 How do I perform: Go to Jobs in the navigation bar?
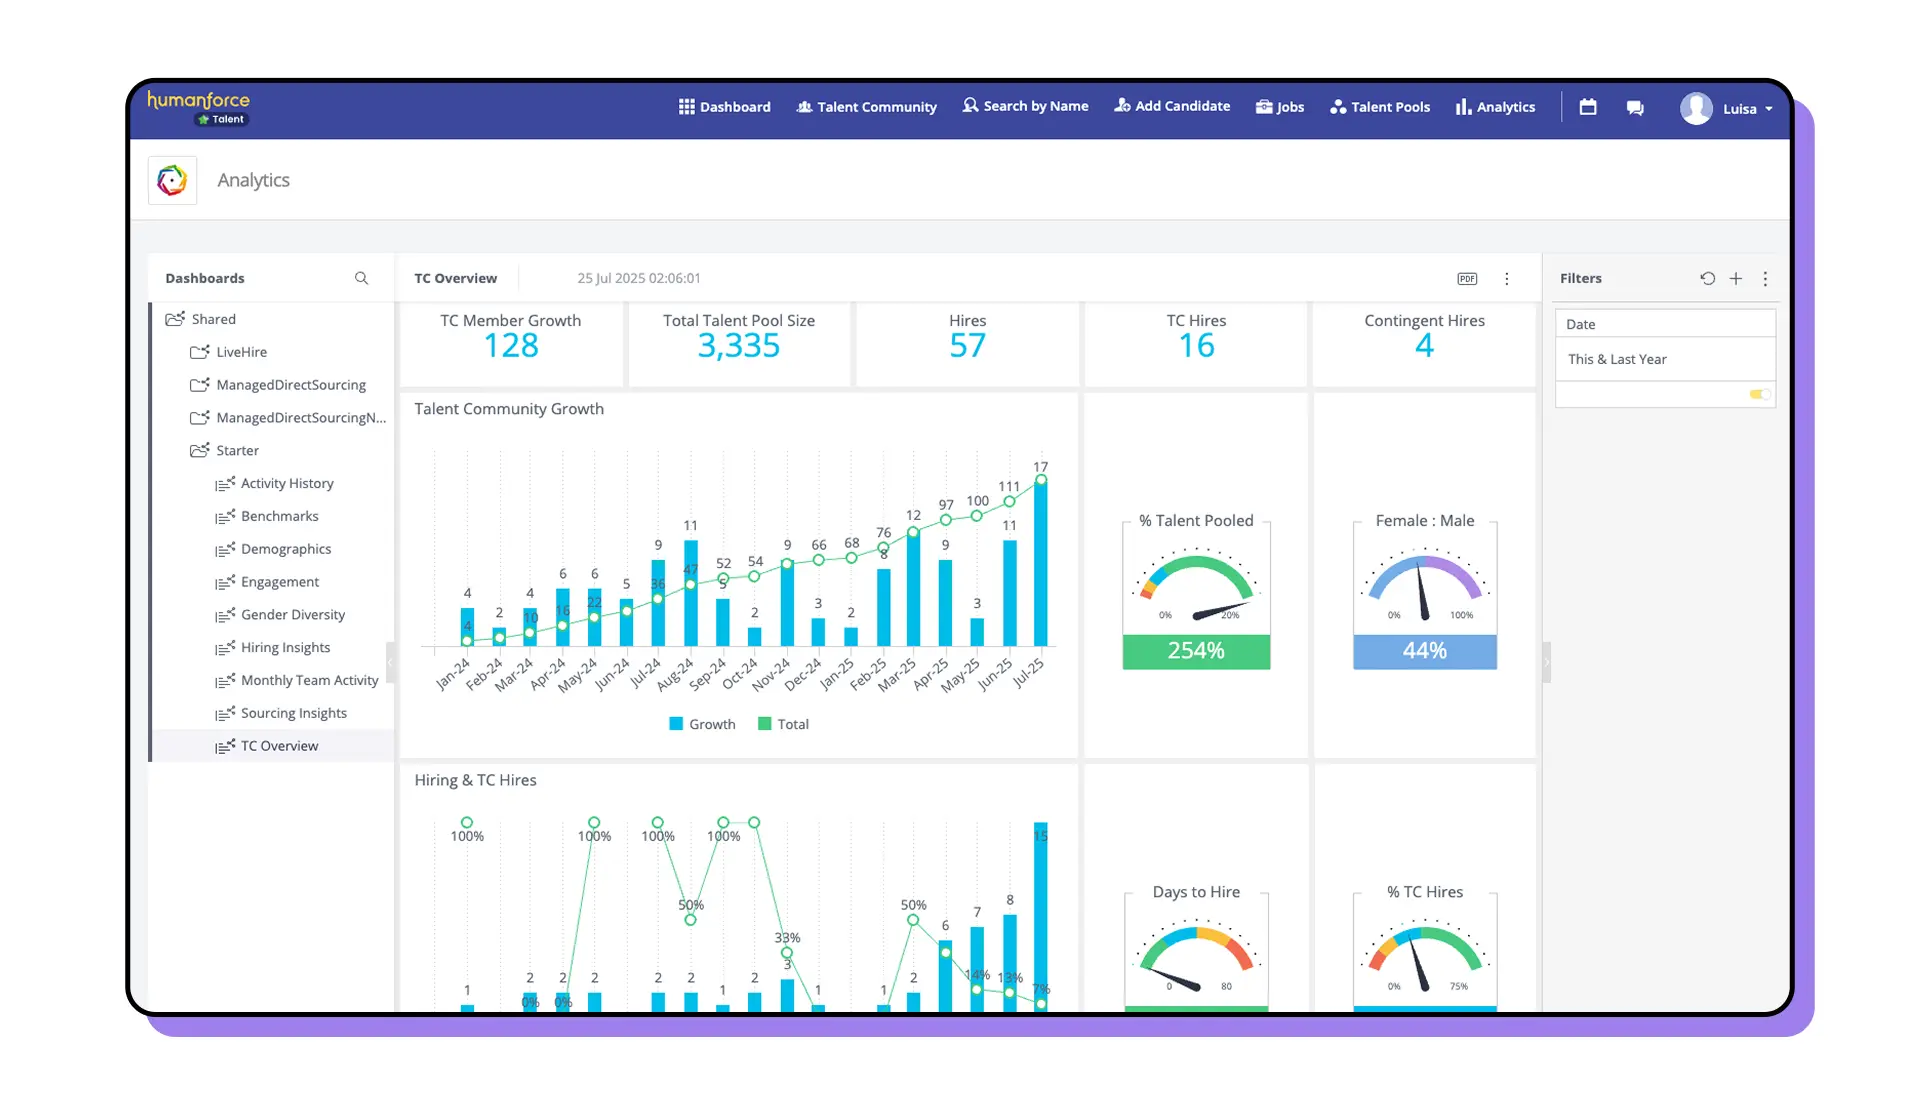coord(1280,107)
